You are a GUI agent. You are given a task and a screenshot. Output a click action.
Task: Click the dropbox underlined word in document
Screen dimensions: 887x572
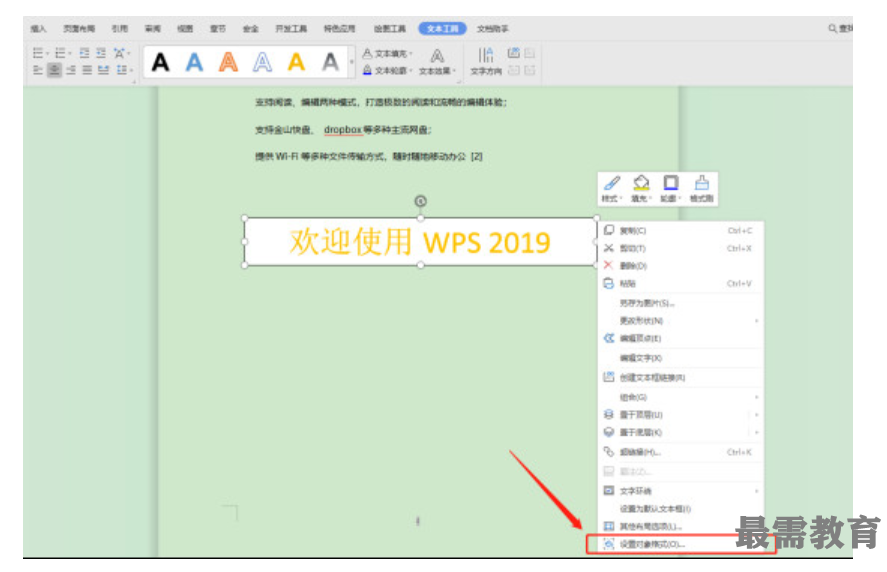[342, 130]
